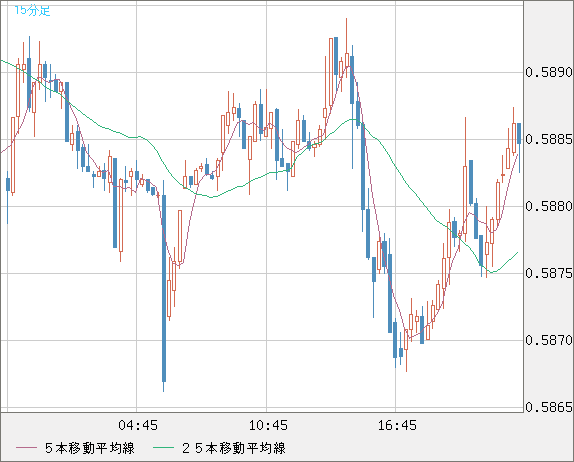Click the 04:45 time axis label
The height and width of the screenshot is (462, 574).
[x=138, y=425]
